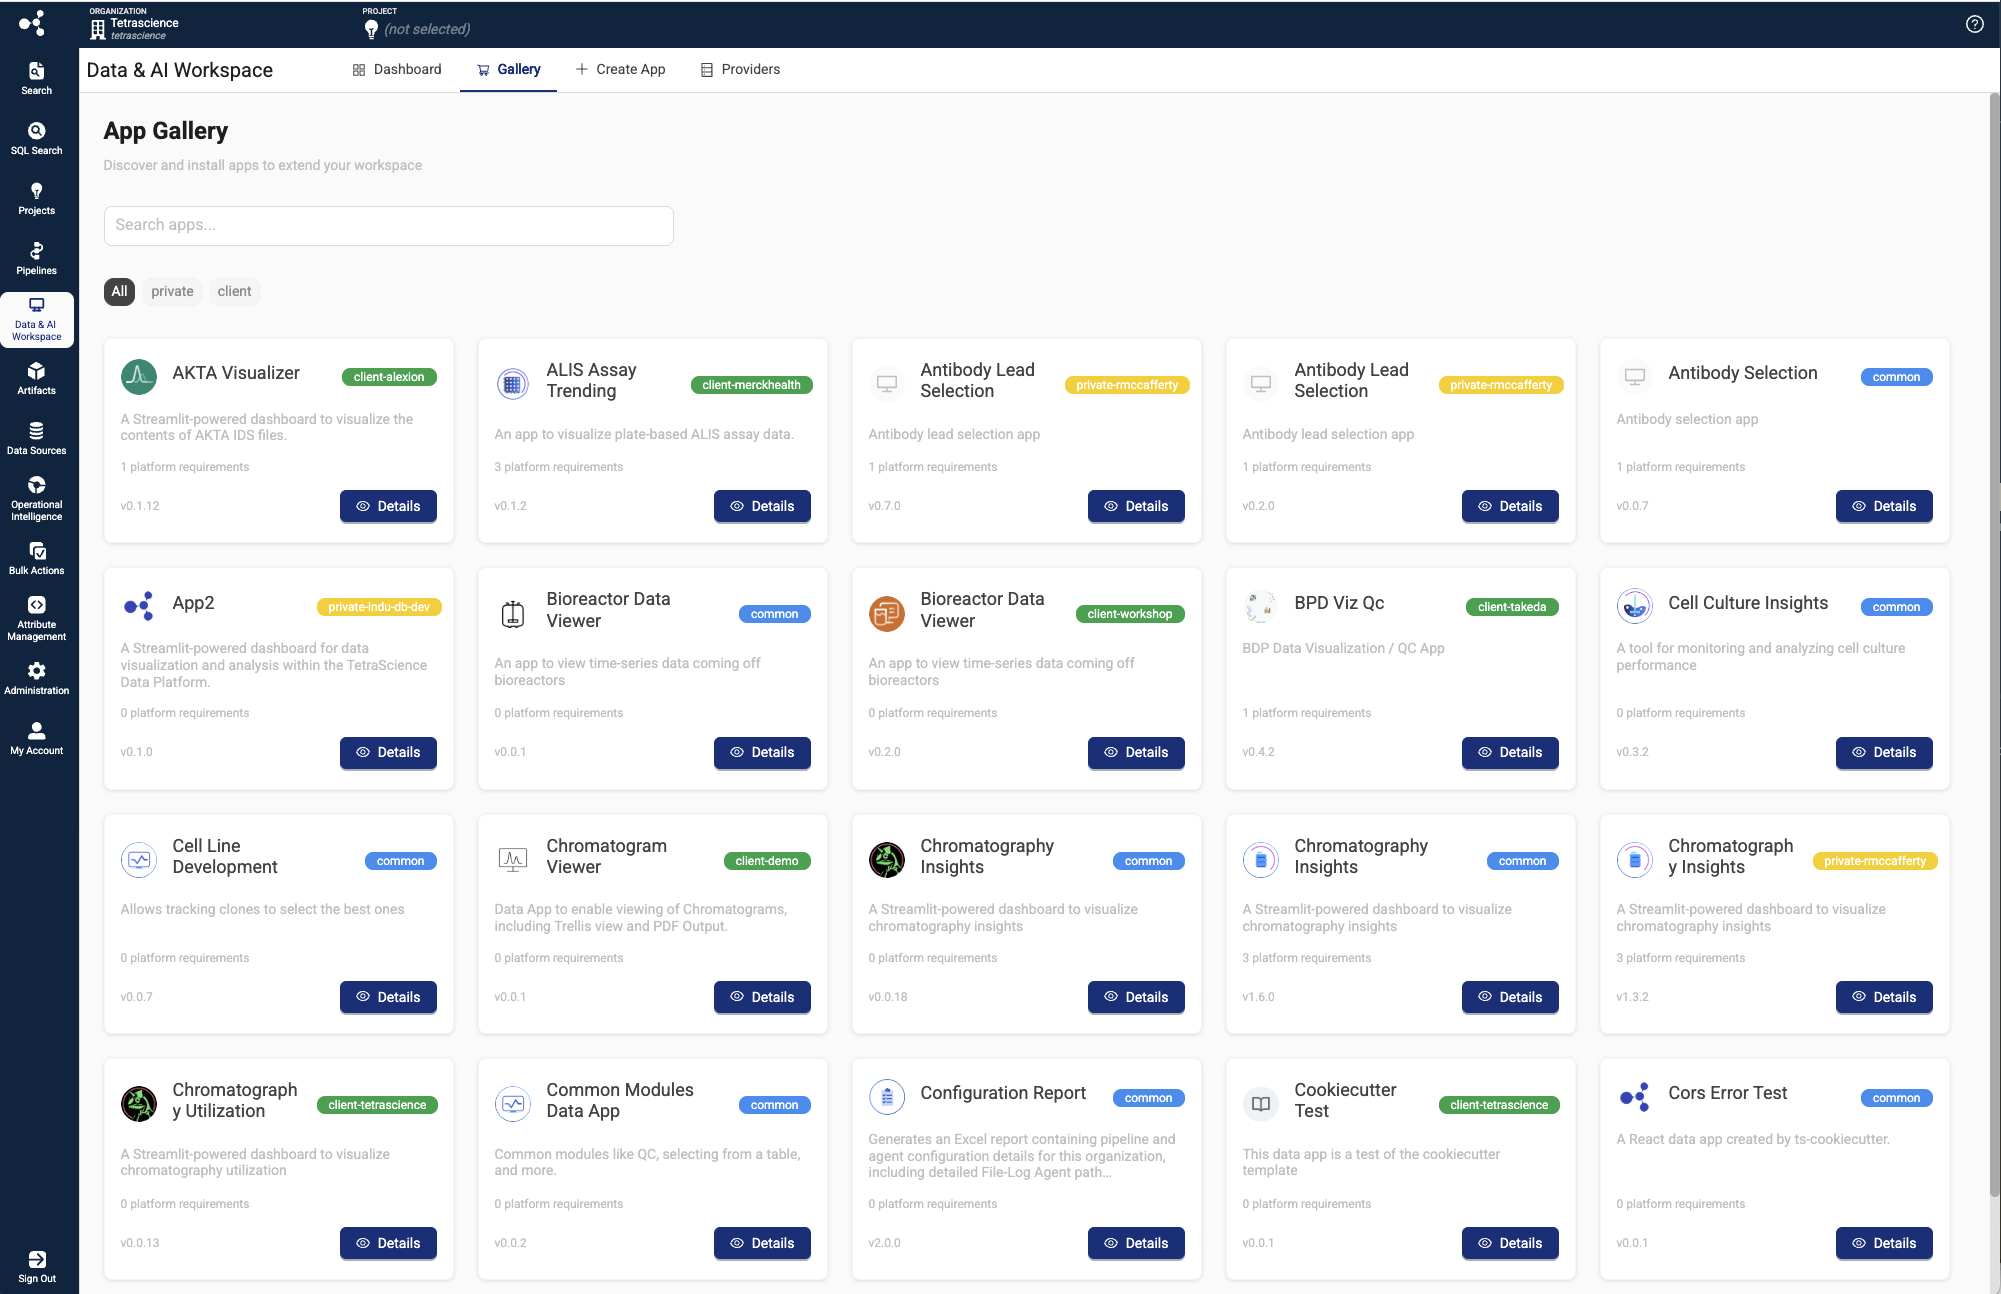View Details for BPD Viz Qc

click(1509, 752)
